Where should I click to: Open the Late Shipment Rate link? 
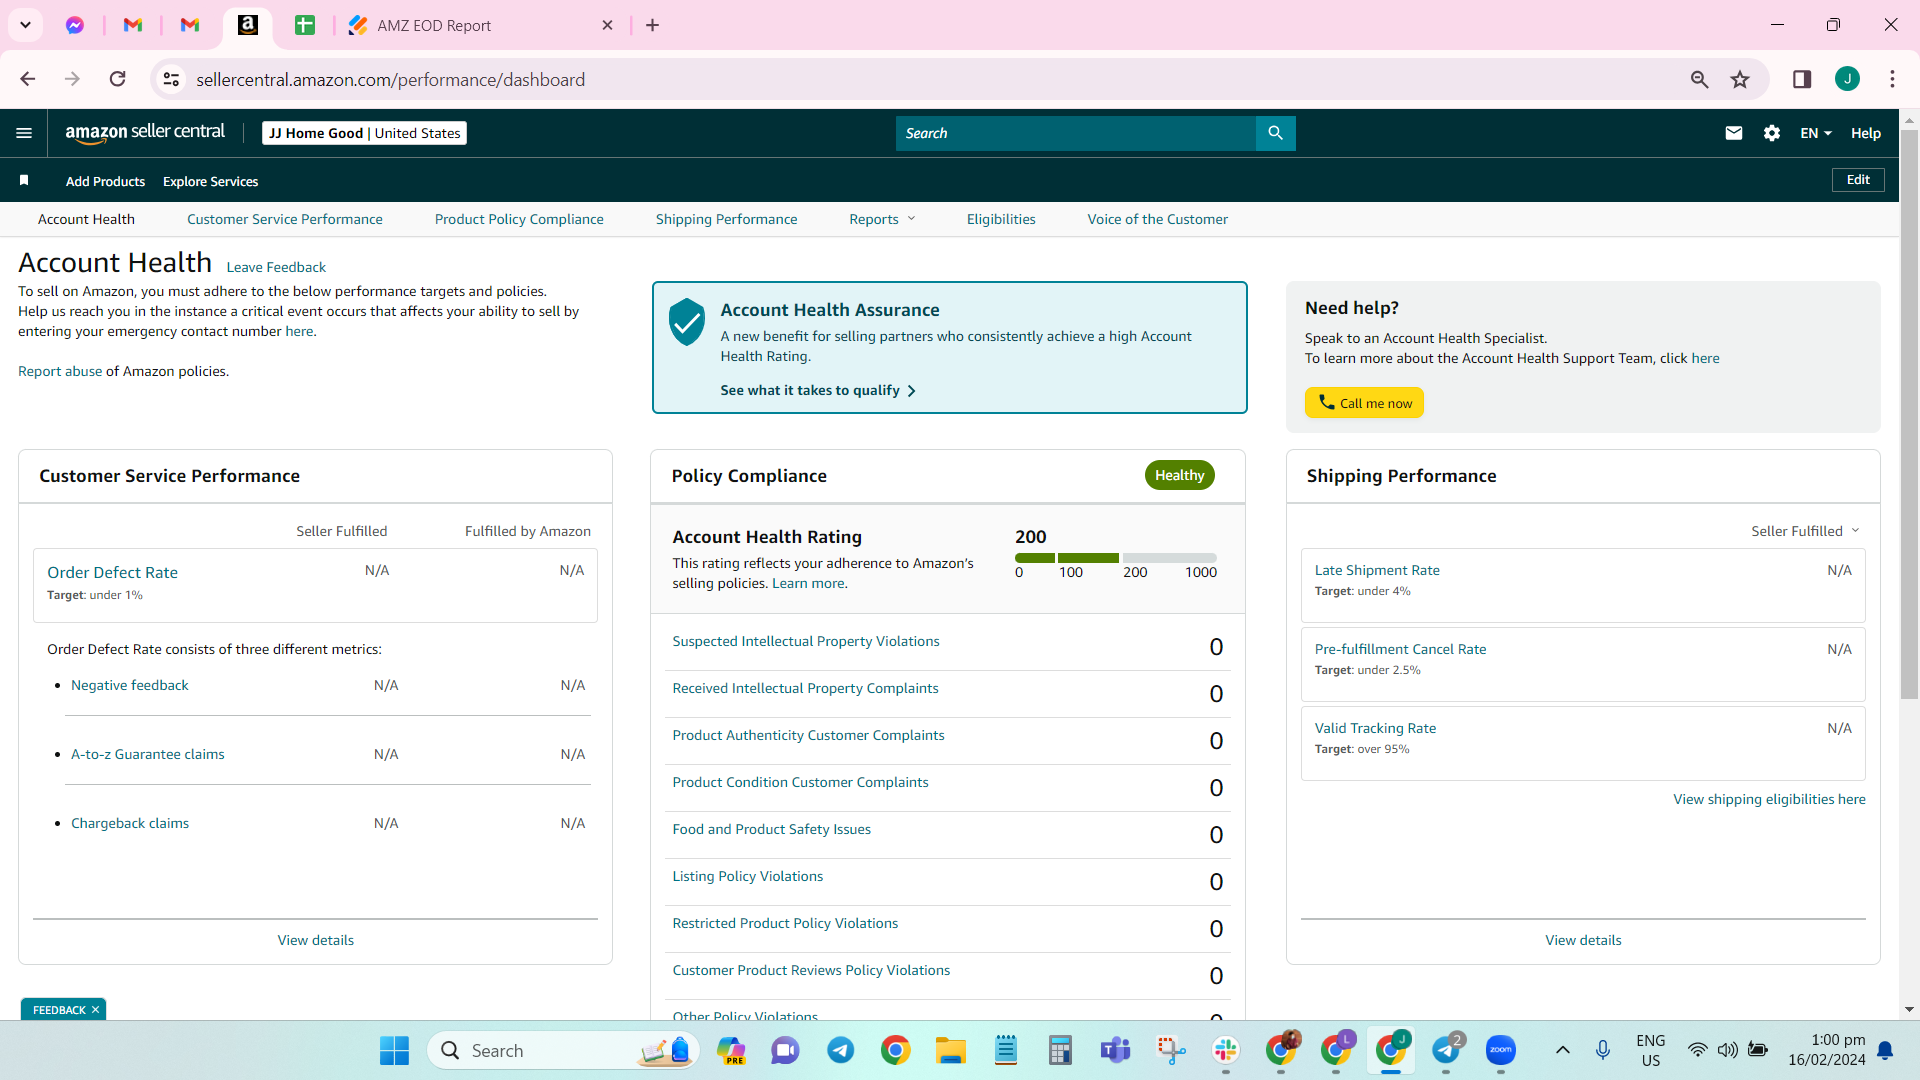pos(1377,570)
